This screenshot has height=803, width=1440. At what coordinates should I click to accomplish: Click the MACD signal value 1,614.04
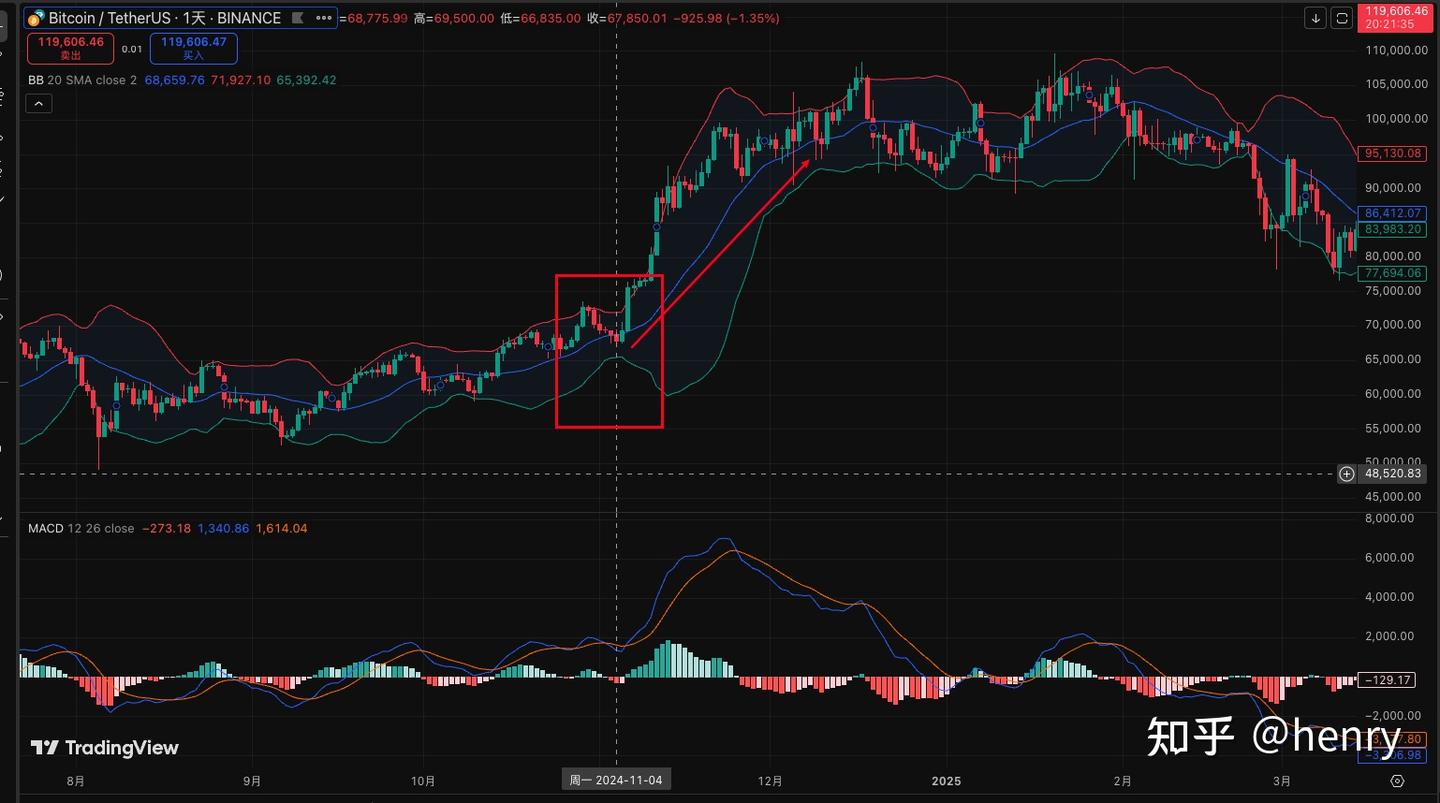tap(282, 528)
